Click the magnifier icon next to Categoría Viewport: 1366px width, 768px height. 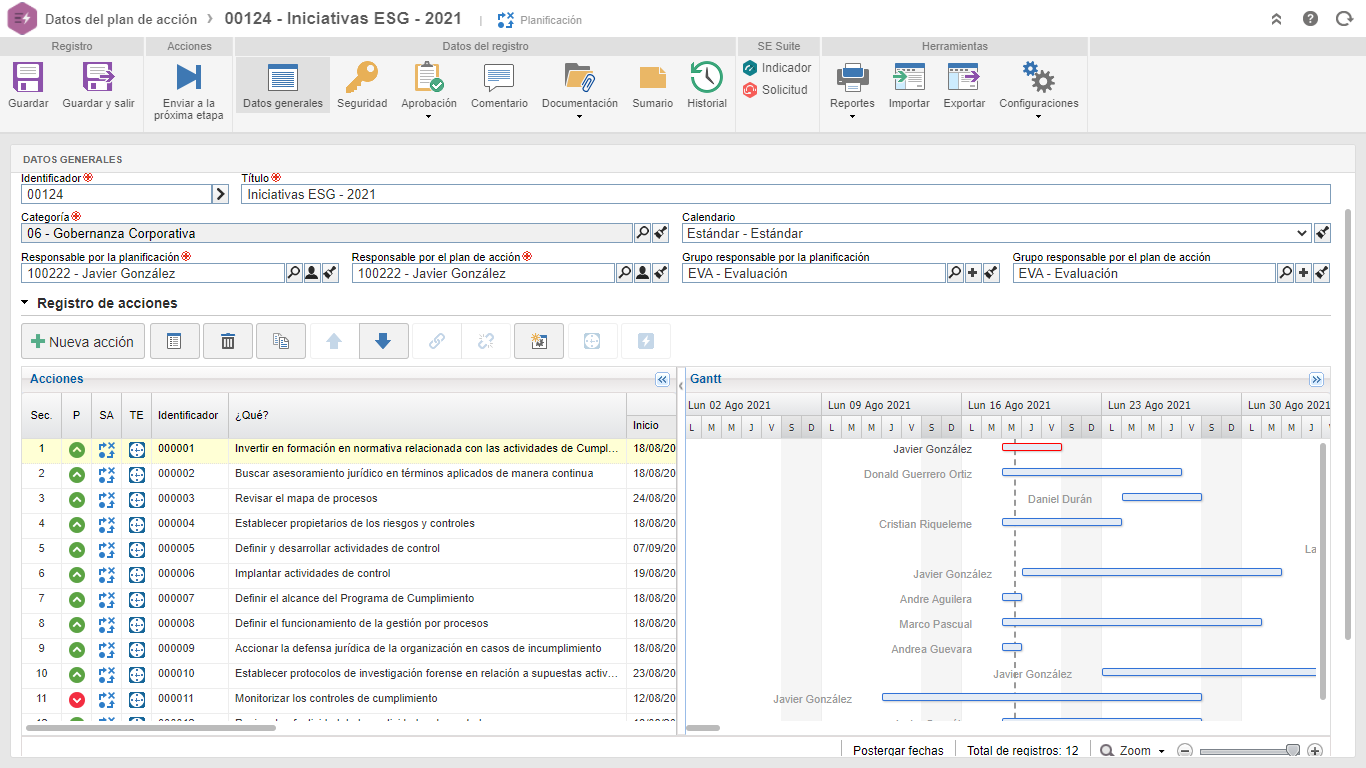[642, 233]
